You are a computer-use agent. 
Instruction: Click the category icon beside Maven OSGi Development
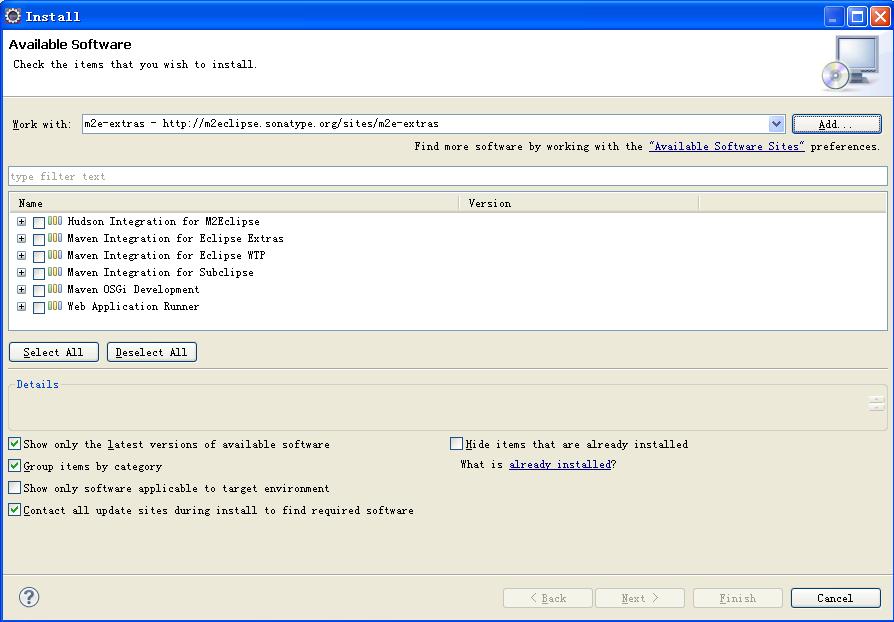point(55,289)
